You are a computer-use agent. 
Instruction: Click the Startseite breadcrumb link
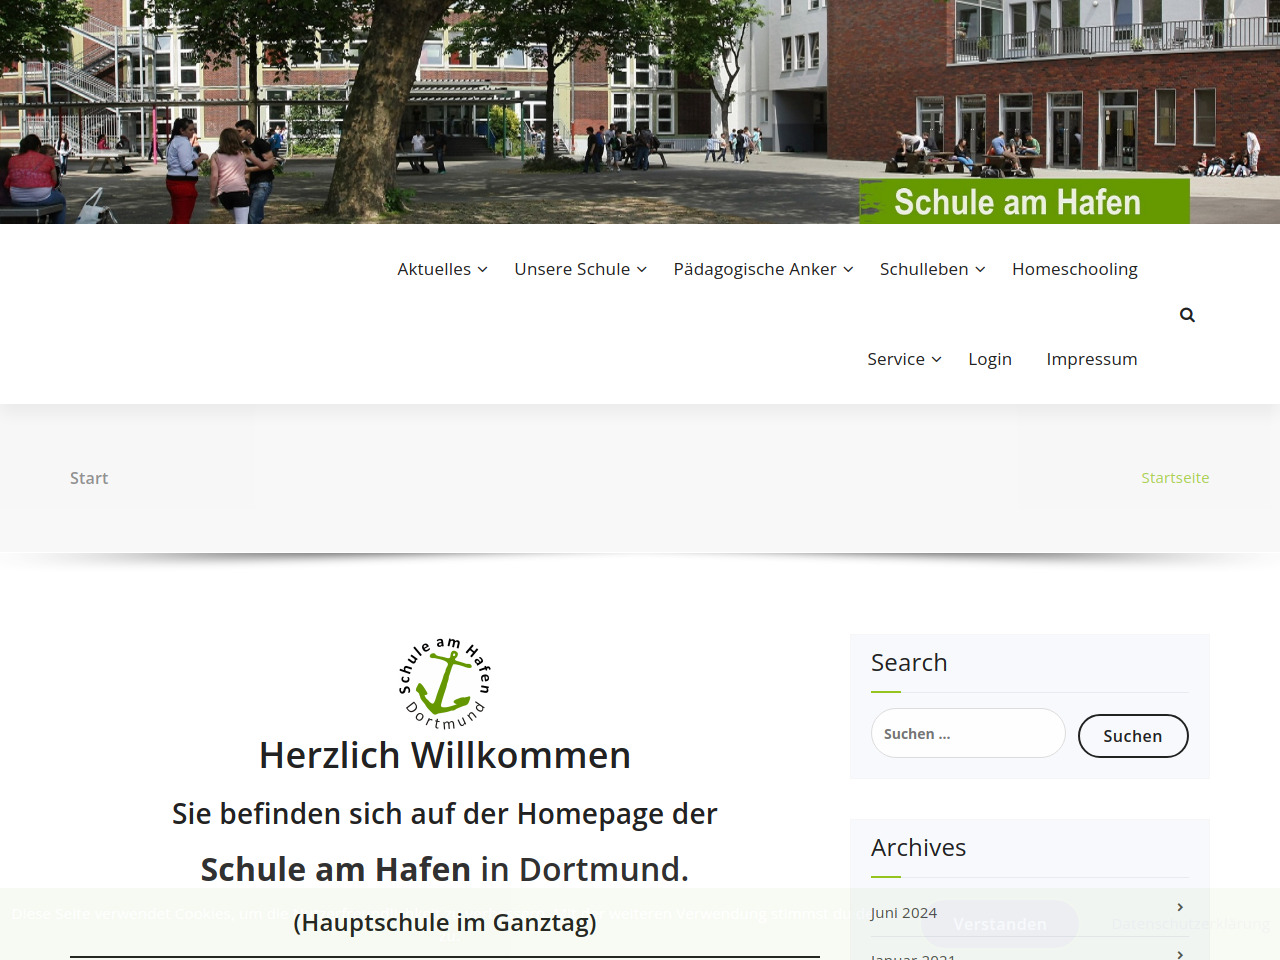1175,478
